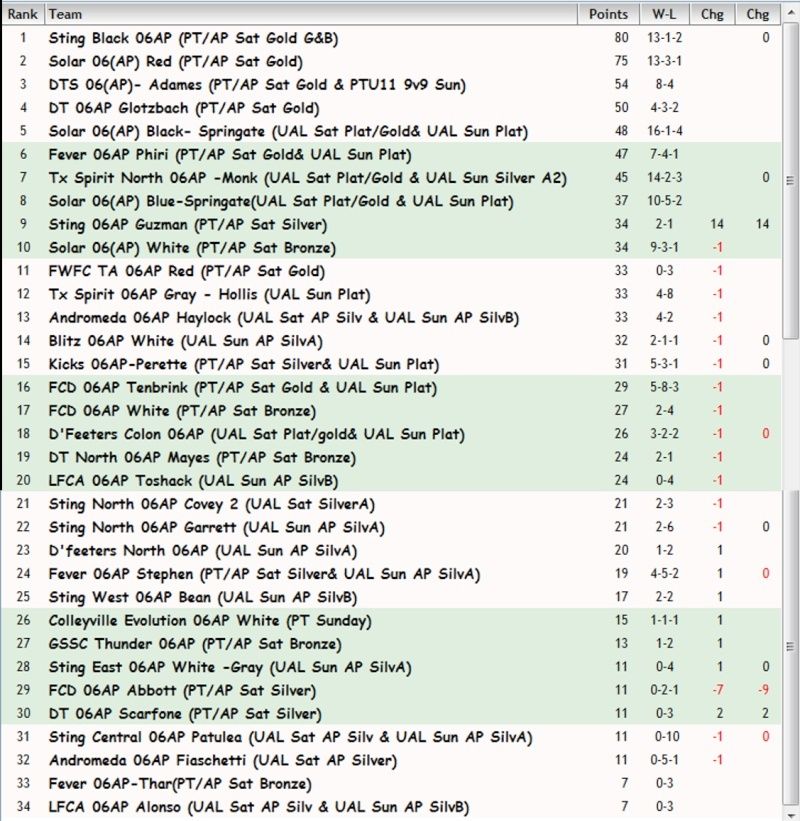Click the 14-2-3 record cell
Viewport: 800px width, 821px height.
pyautogui.click(x=664, y=177)
